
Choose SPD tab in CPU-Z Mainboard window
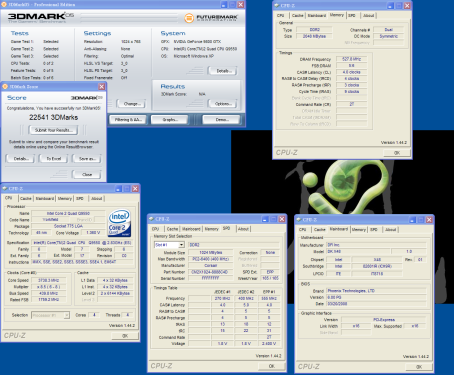[x=374, y=229]
